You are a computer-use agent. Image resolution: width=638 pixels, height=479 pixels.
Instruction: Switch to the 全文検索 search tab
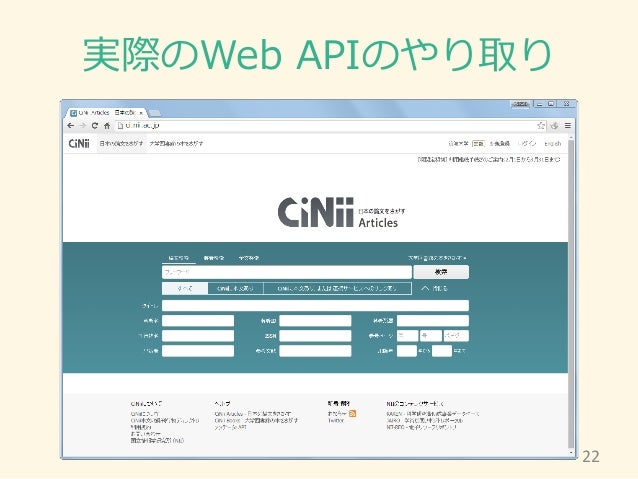[249, 258]
